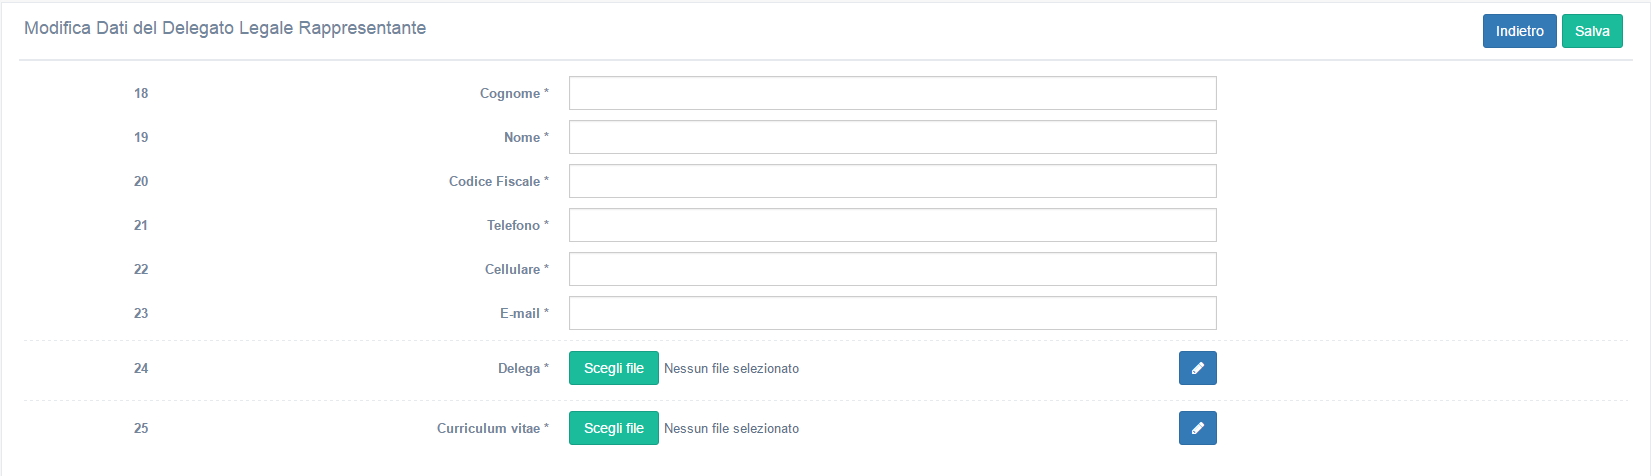
Task: Choose a file for Delega via Scegli file
Action: click(x=614, y=368)
